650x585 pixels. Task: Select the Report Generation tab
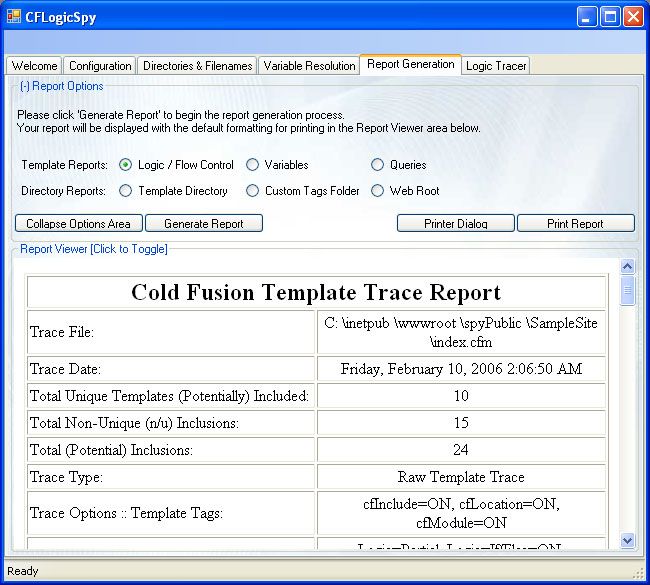coord(410,64)
